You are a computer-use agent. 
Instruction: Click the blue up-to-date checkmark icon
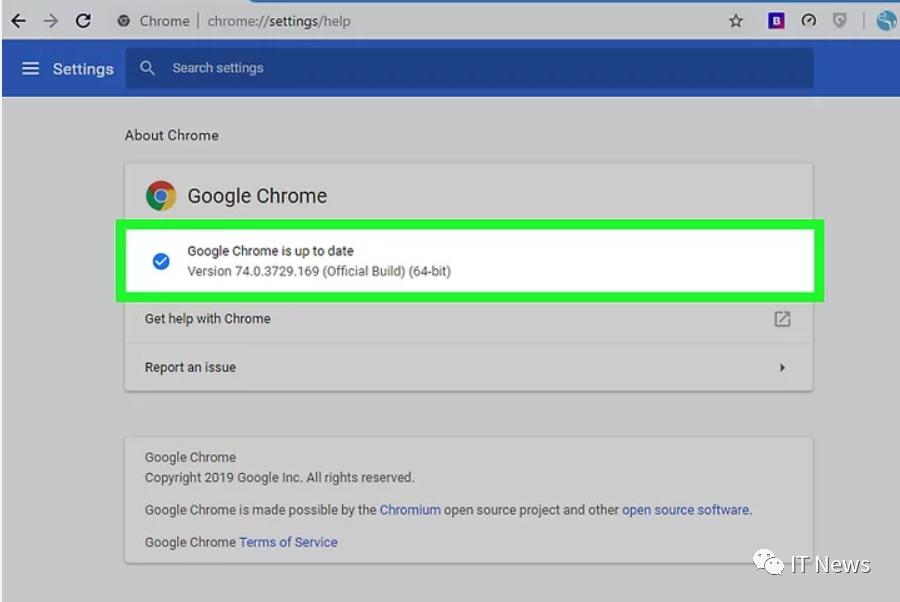pyautogui.click(x=160, y=261)
